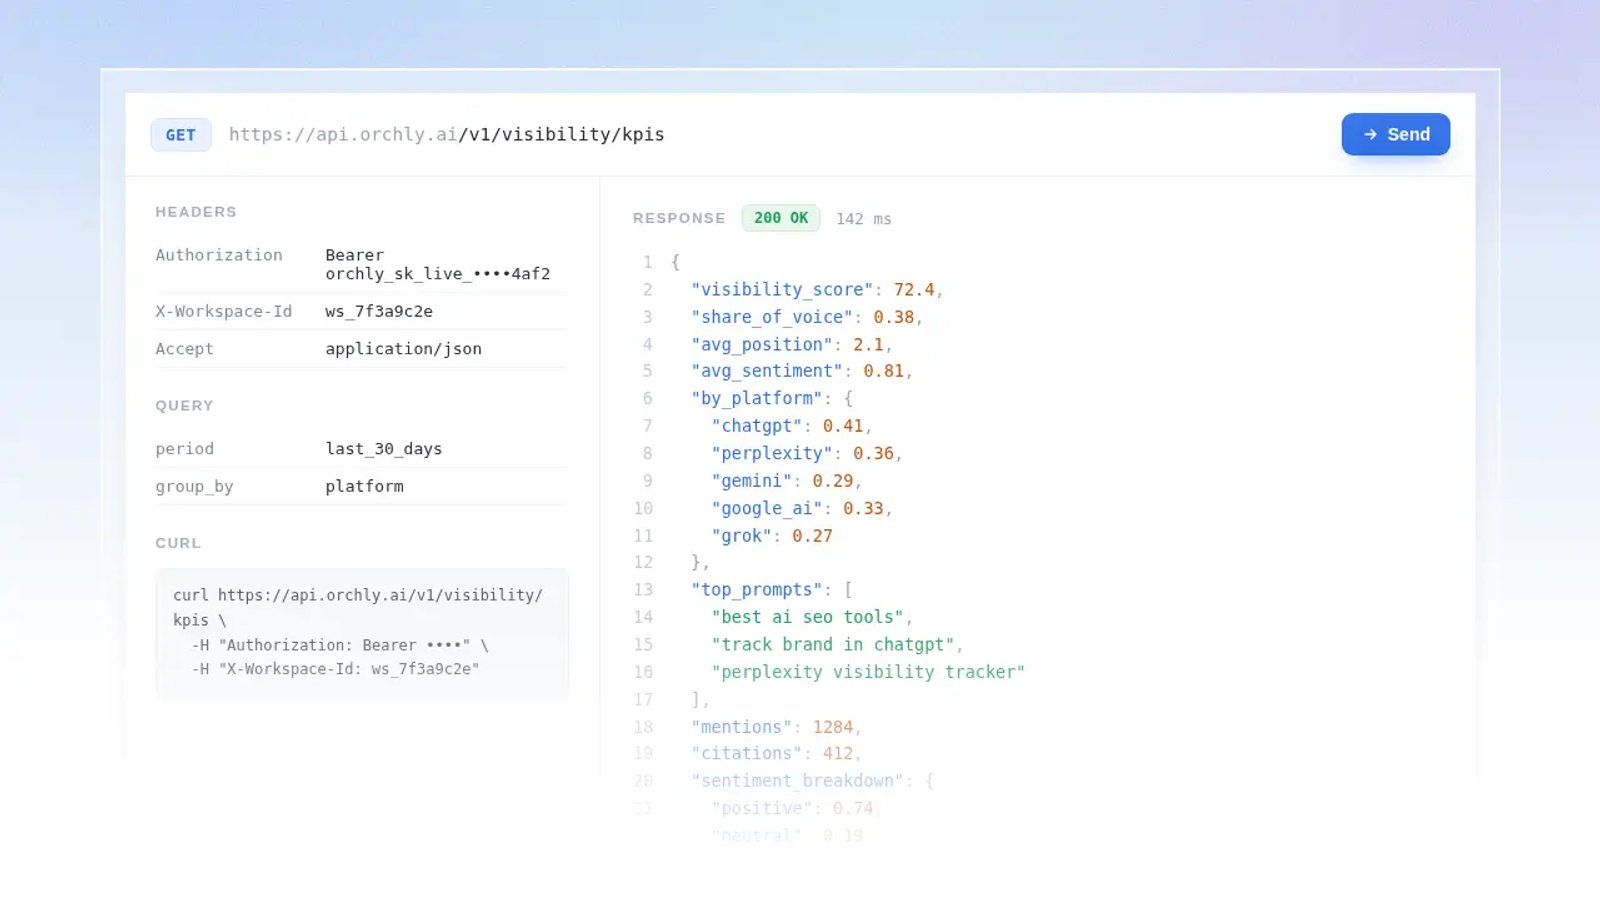Image resolution: width=1600 pixels, height=900 pixels.
Task: Select the "citations" key
Action: (x=747, y=754)
